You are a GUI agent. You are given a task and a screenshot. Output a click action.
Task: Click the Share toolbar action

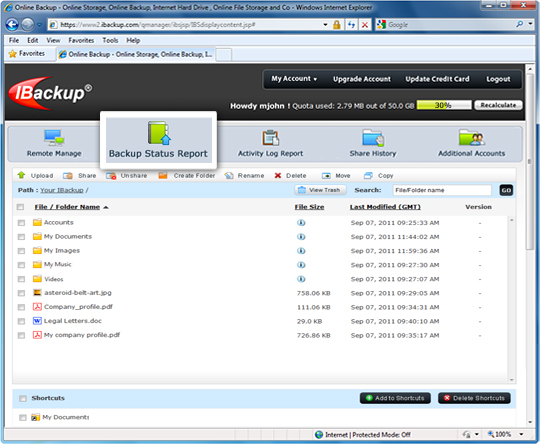click(x=80, y=176)
